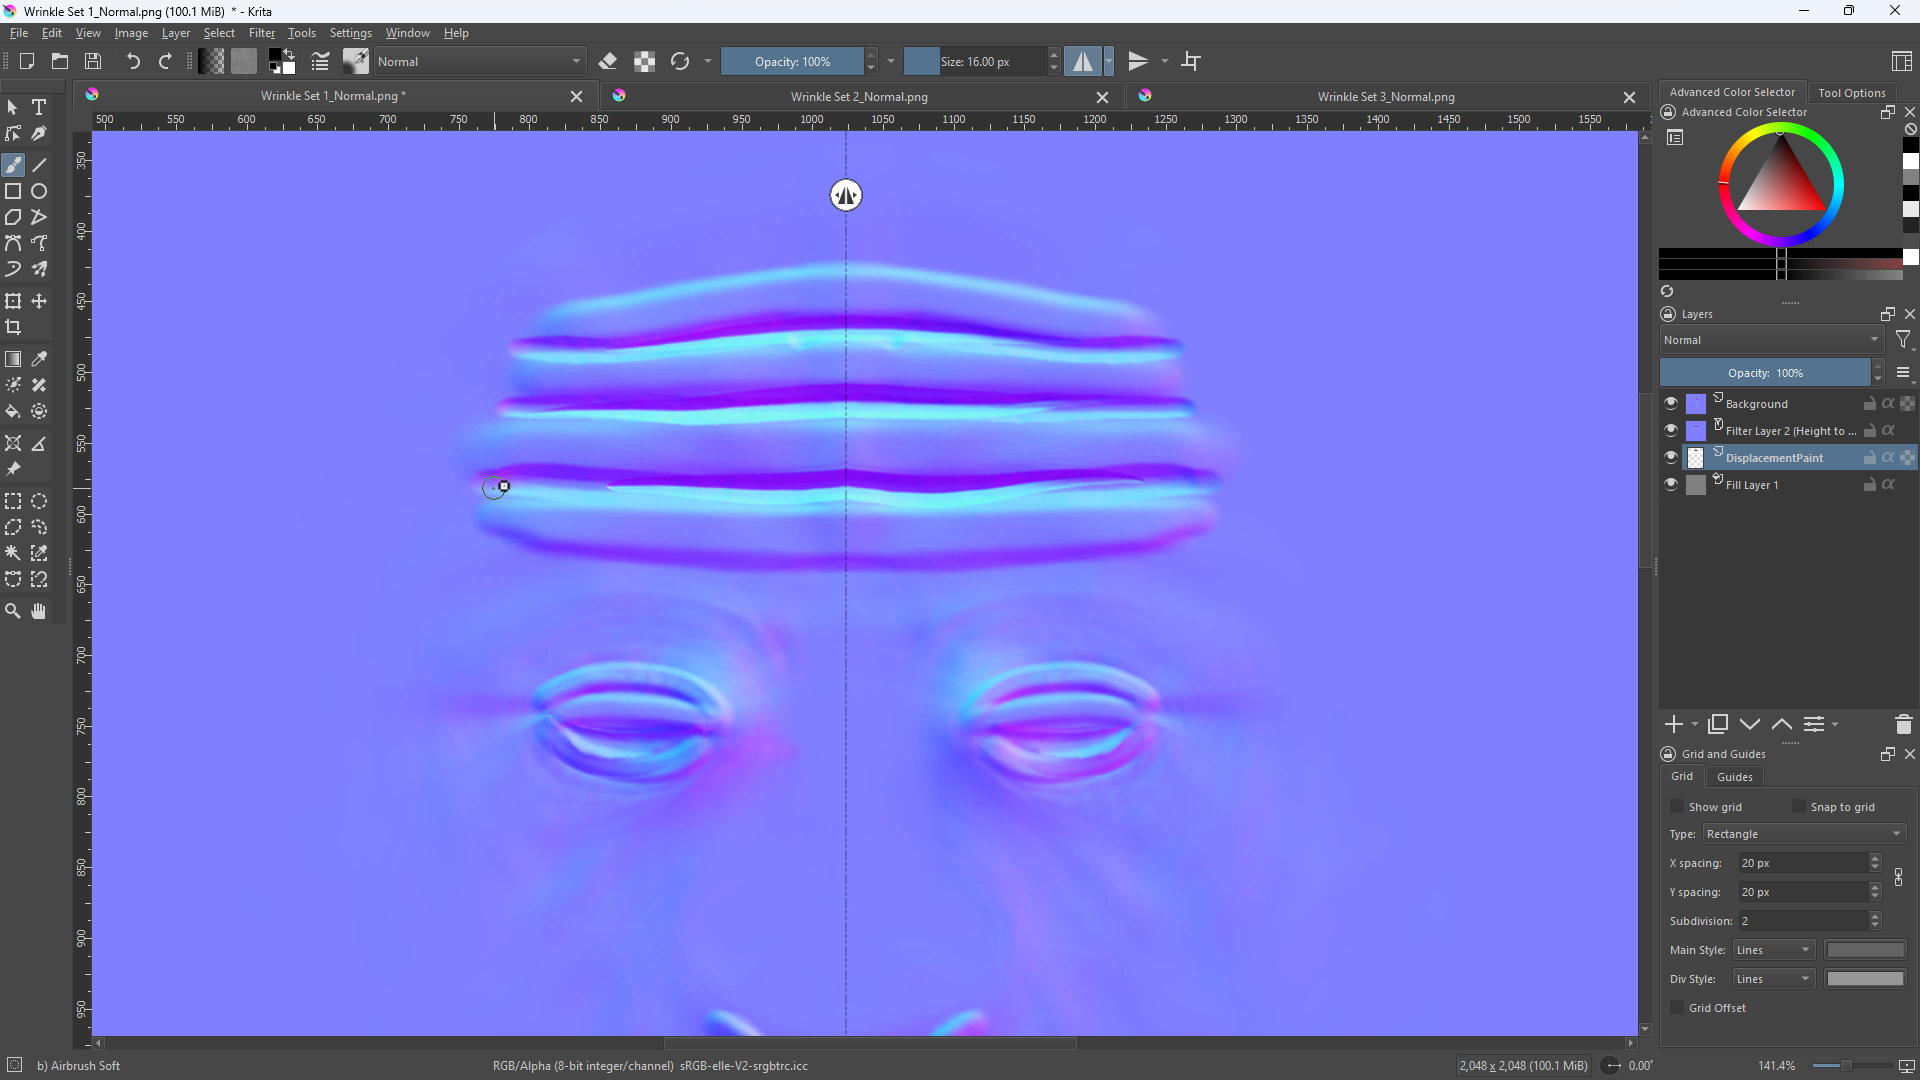Expand horizontal mirror options arrow
Viewport: 1920px width, 1080px height.
pos(1109,61)
